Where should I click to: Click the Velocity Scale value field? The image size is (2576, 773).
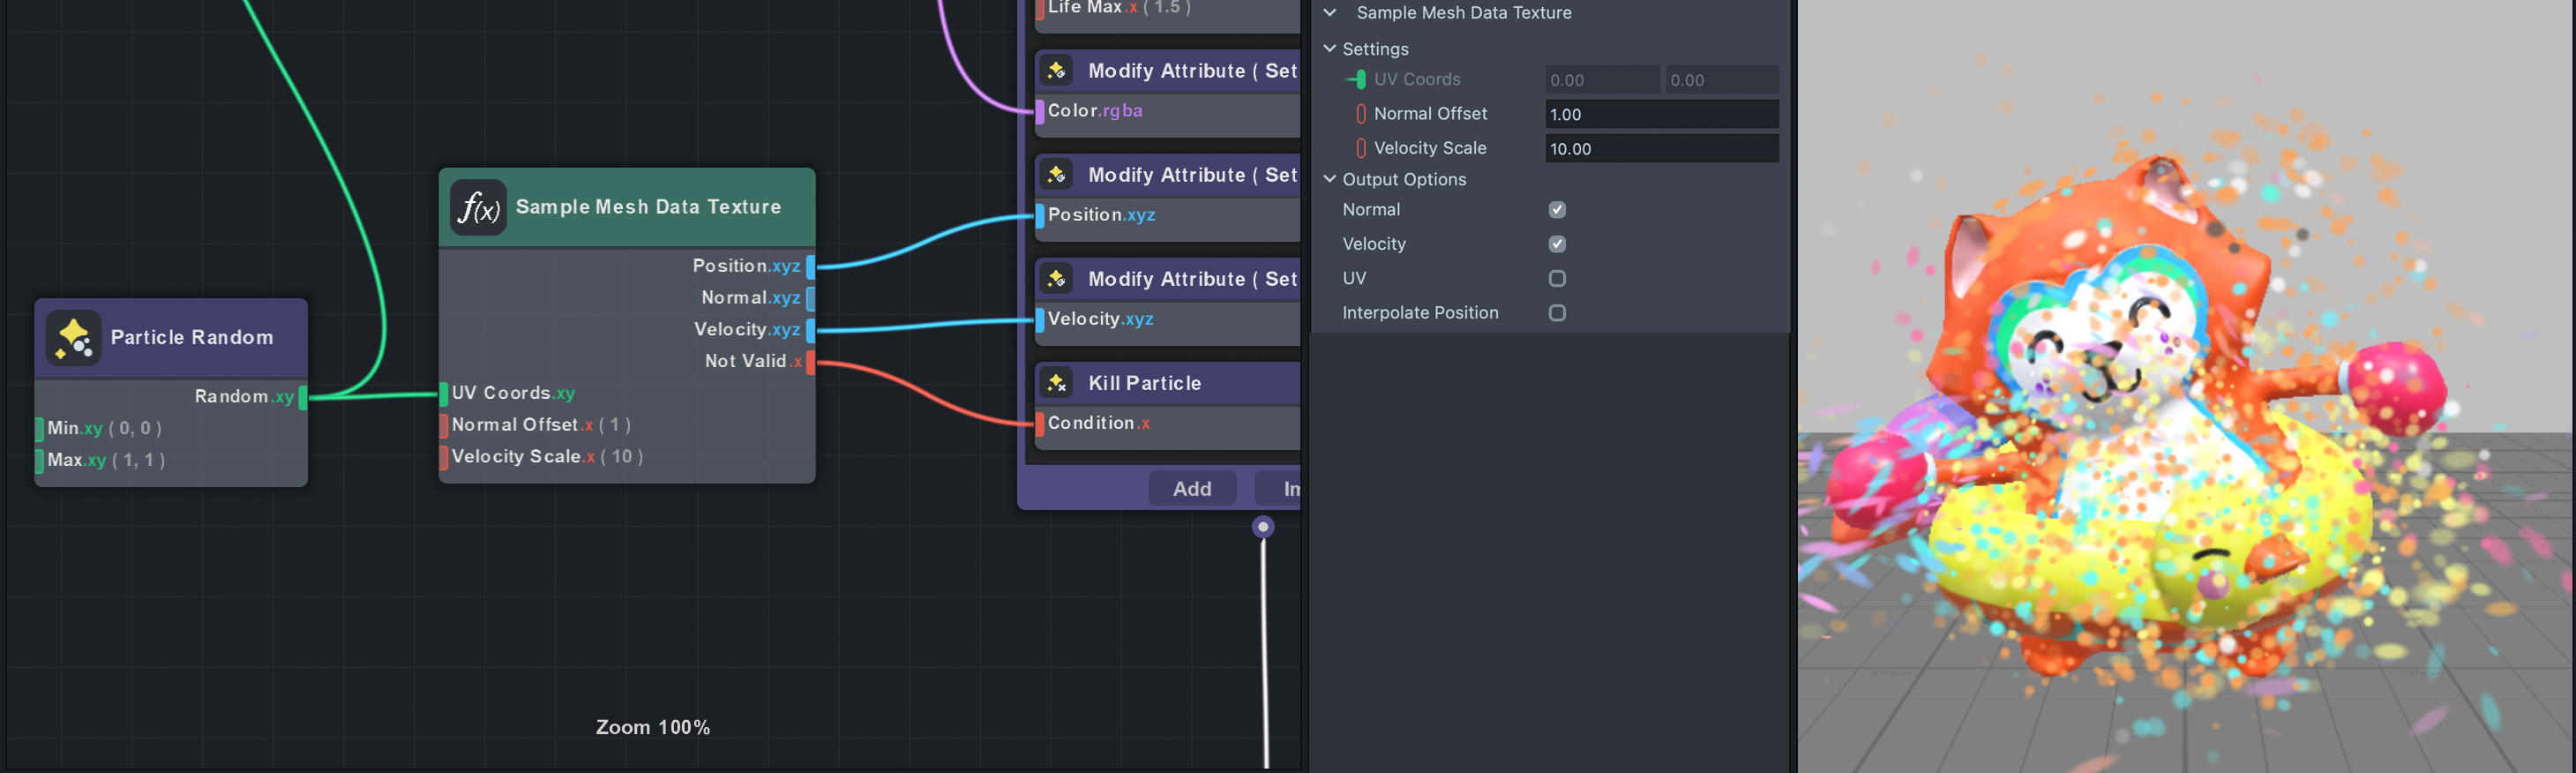[x=1660, y=149]
